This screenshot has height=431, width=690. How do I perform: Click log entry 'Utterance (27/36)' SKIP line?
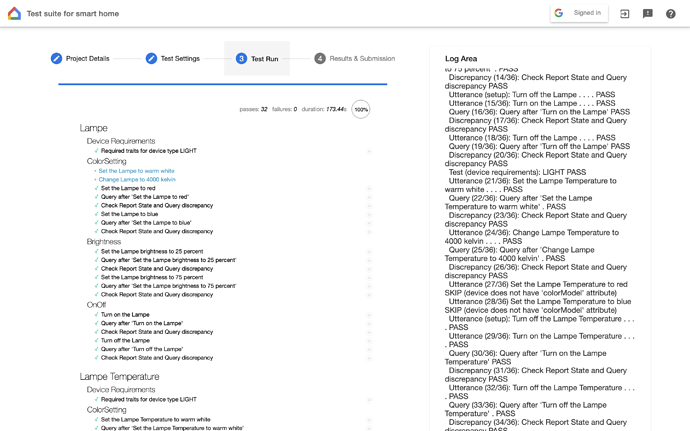click(536, 289)
